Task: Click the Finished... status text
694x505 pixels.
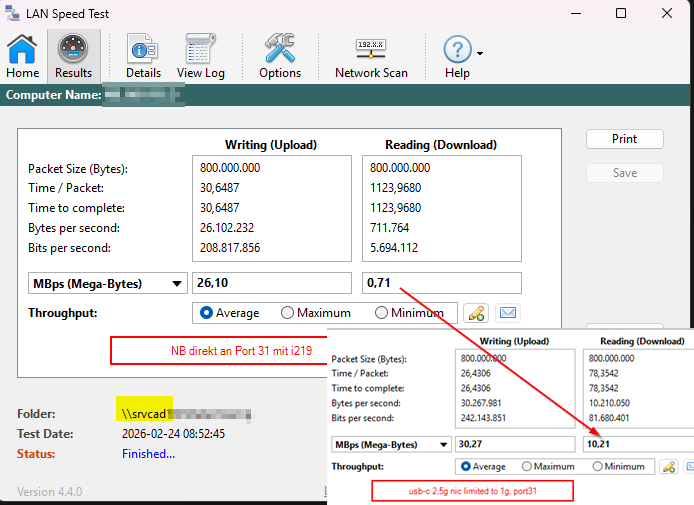Action: [148, 454]
